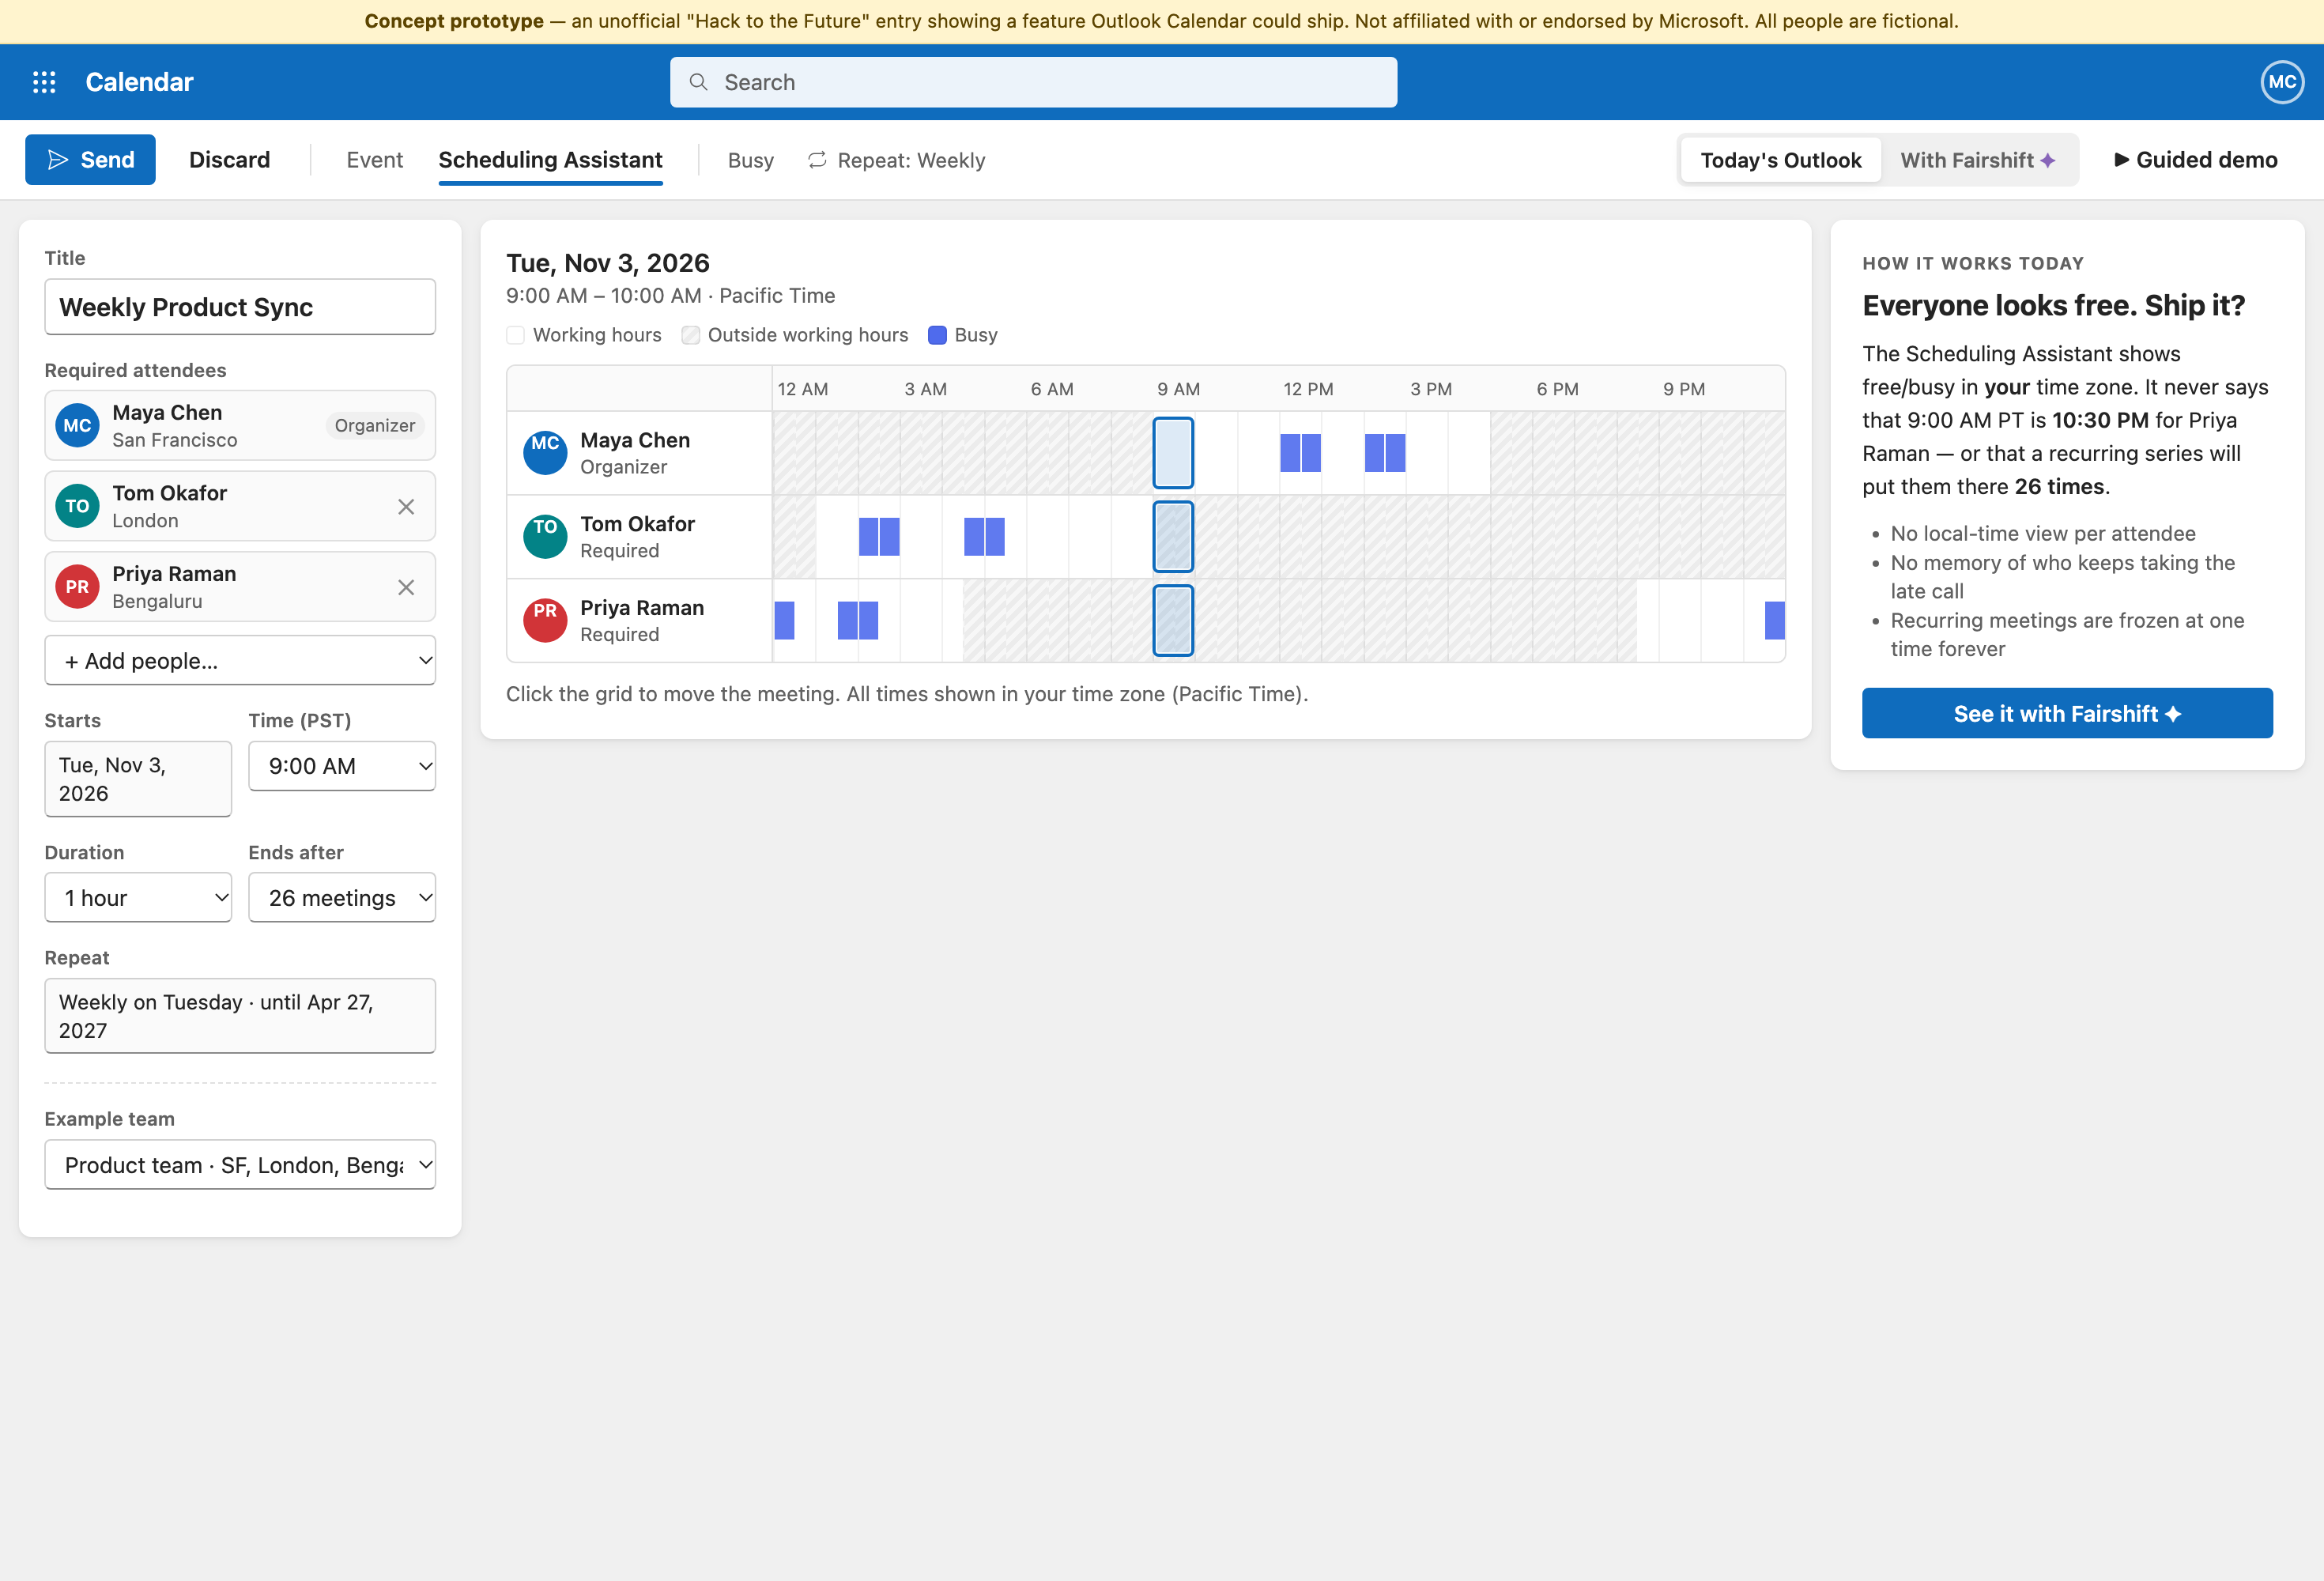Open the app launcher grid icon

[x=44, y=82]
